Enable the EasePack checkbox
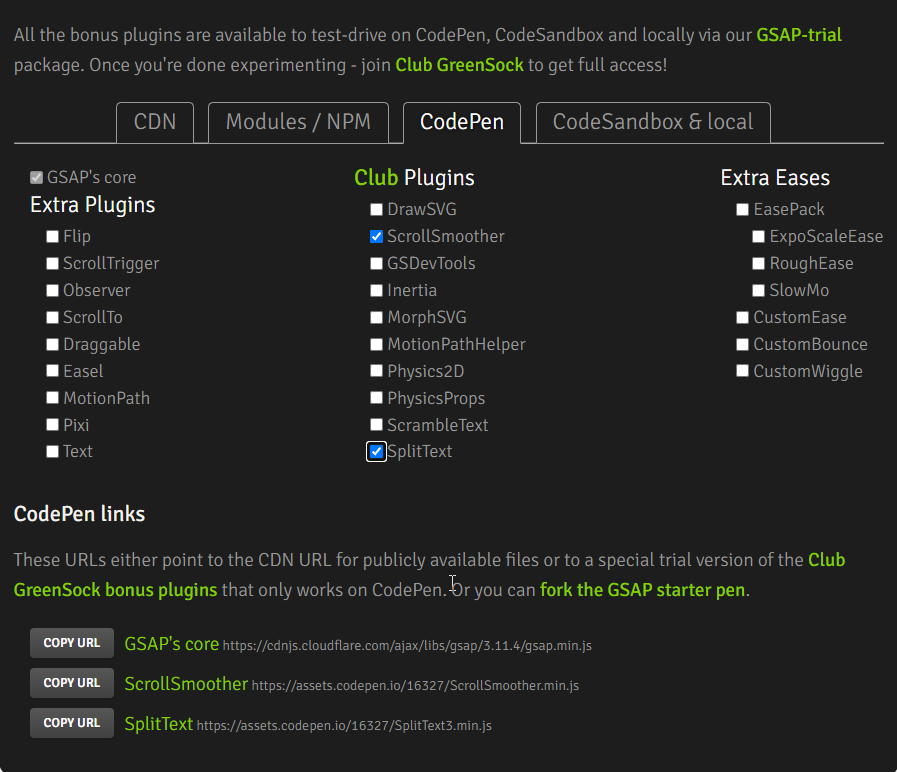The width and height of the screenshot is (897, 772). pos(743,209)
